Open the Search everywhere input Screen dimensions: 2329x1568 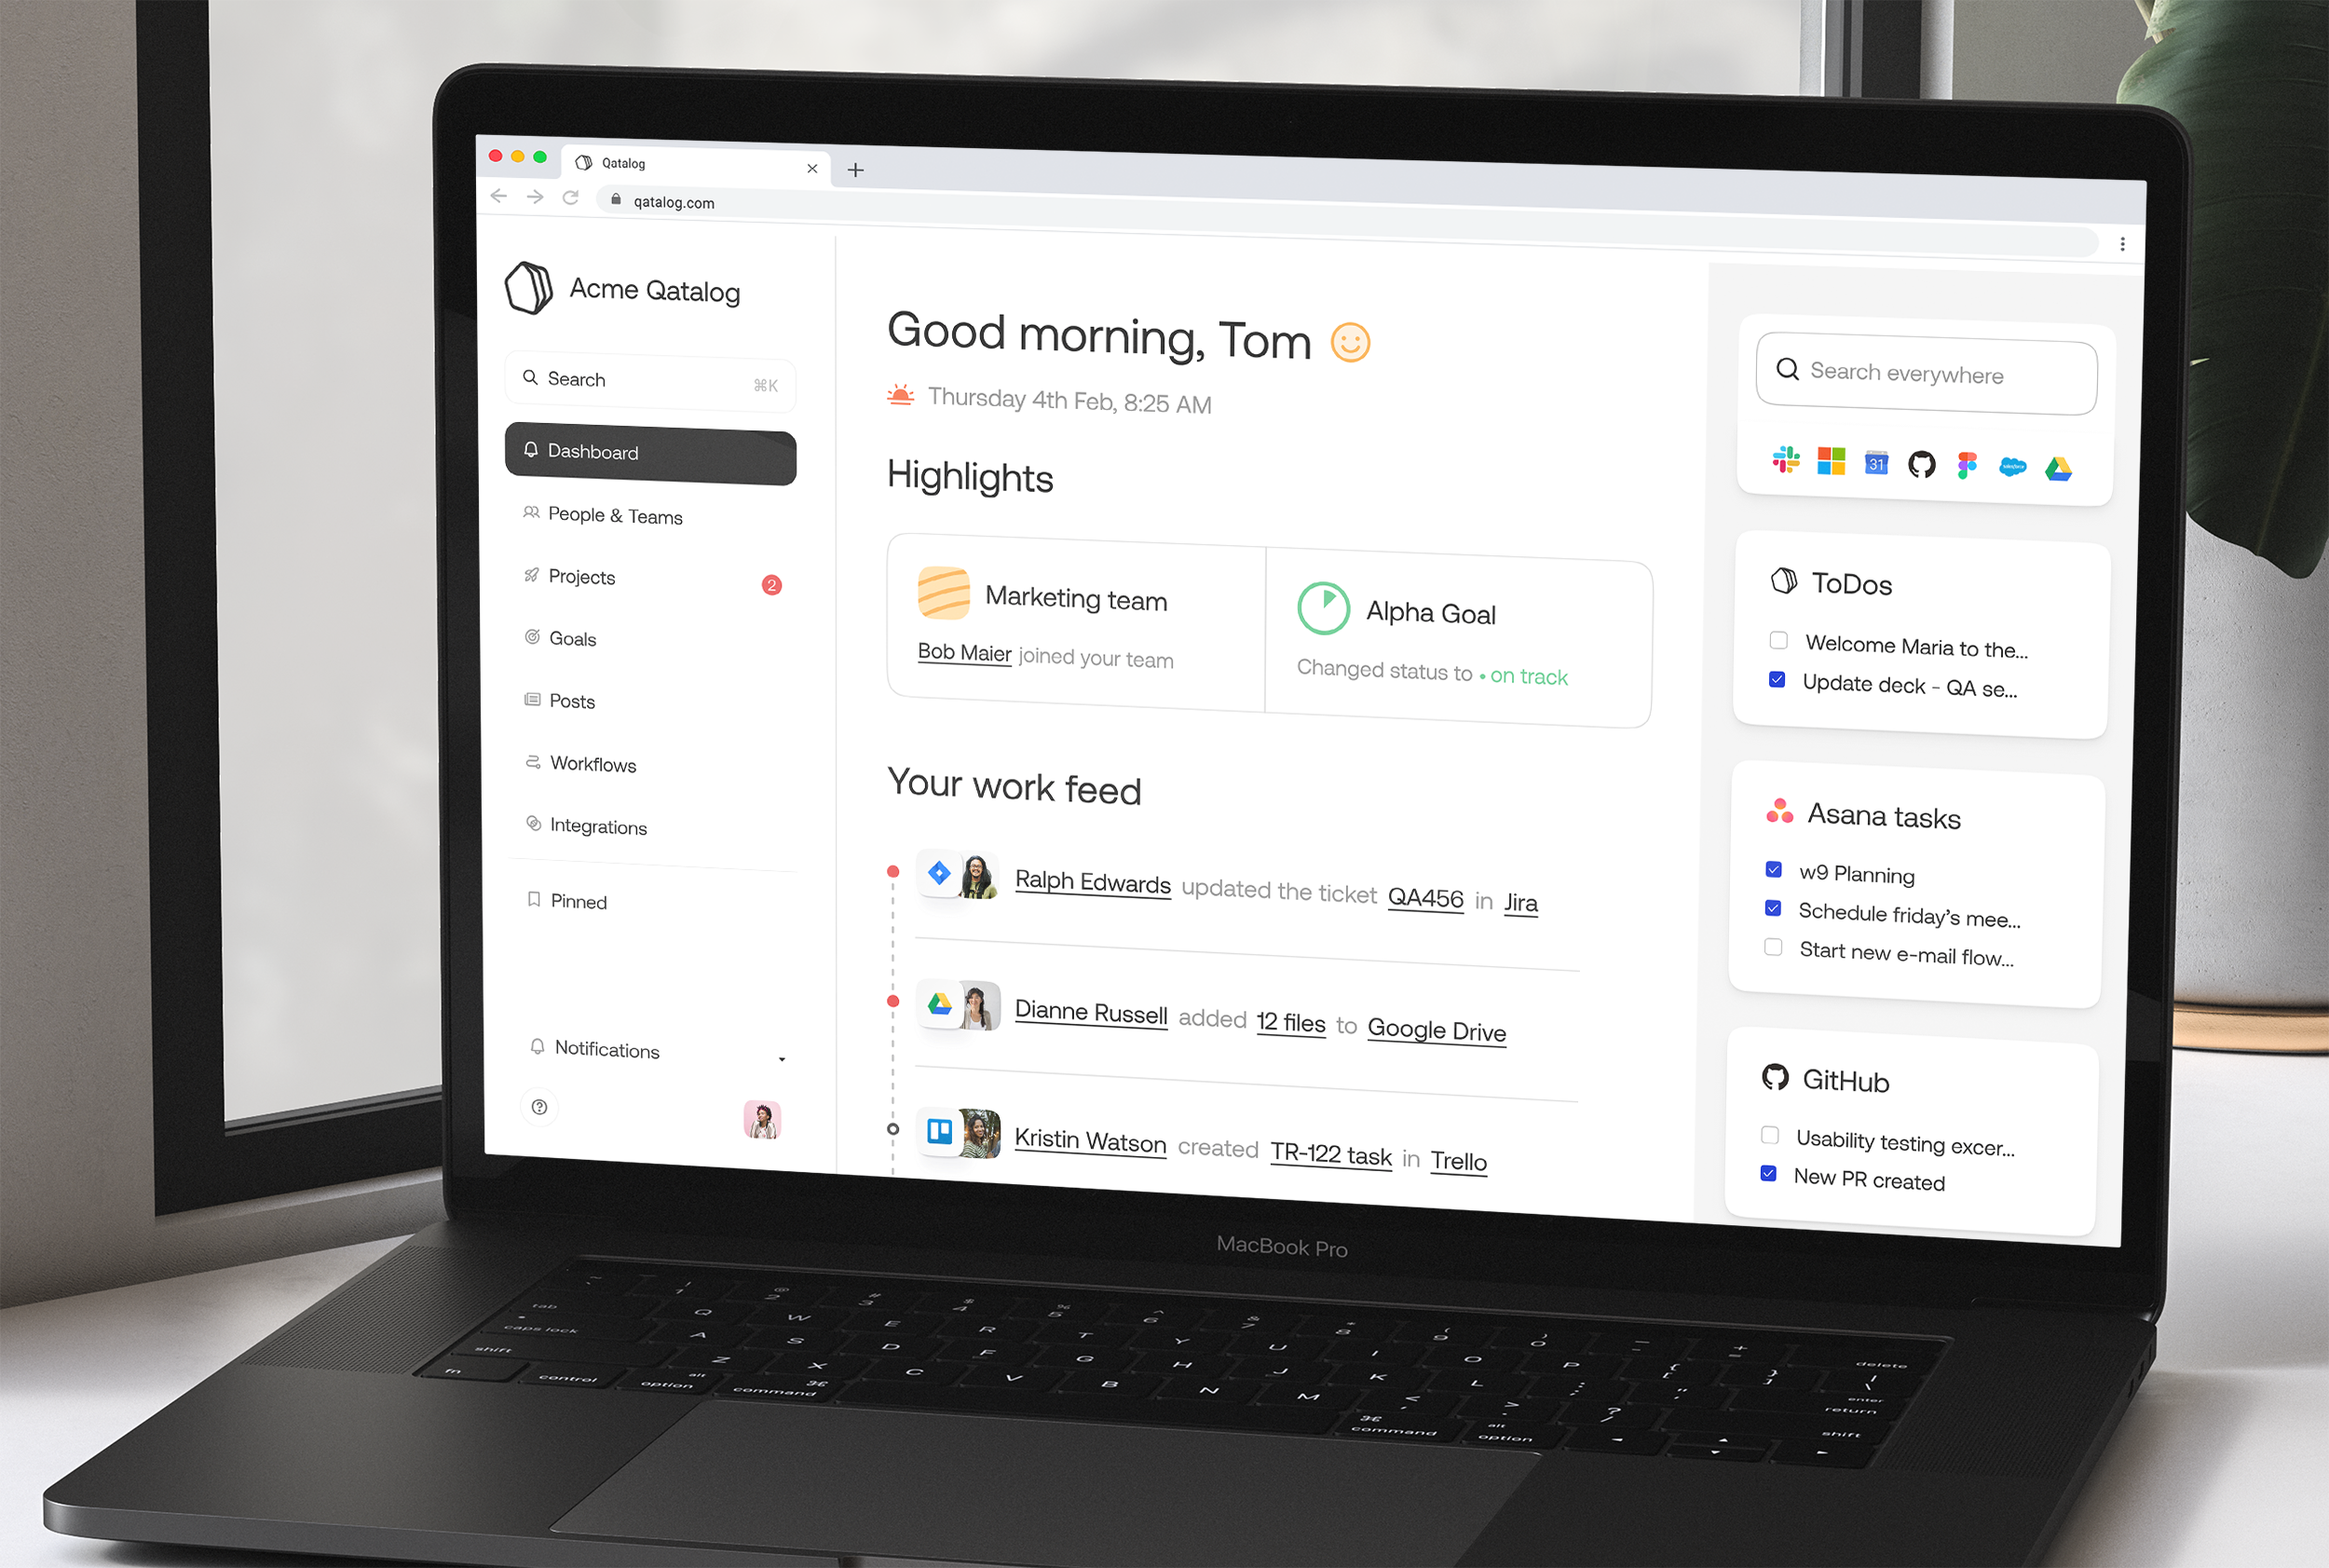1925,373
